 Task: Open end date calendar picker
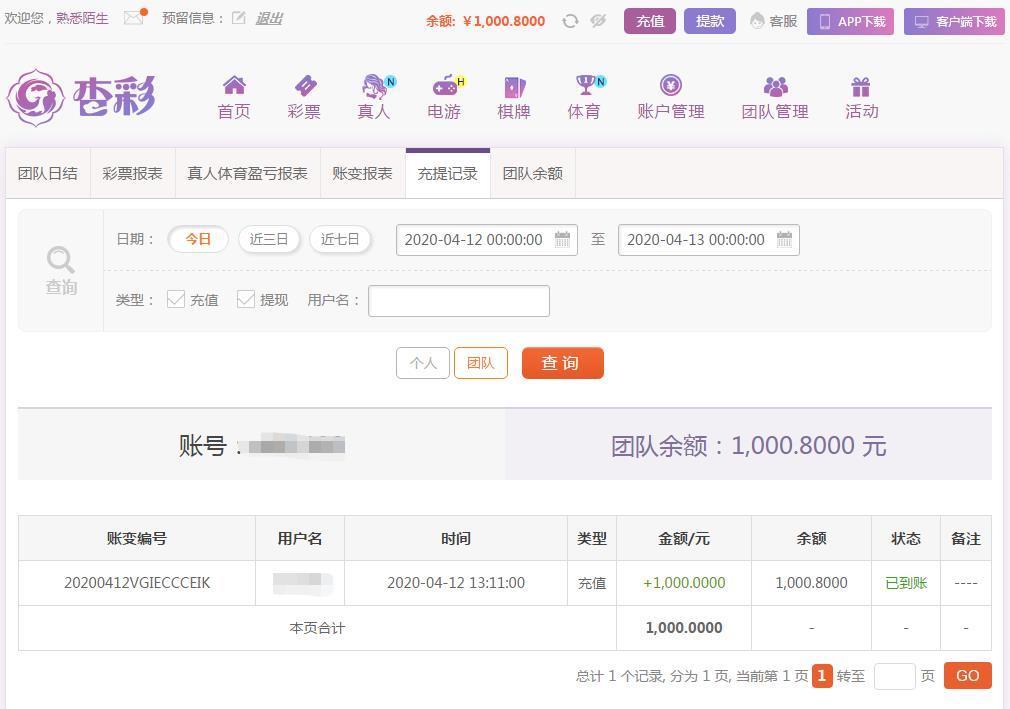point(784,240)
